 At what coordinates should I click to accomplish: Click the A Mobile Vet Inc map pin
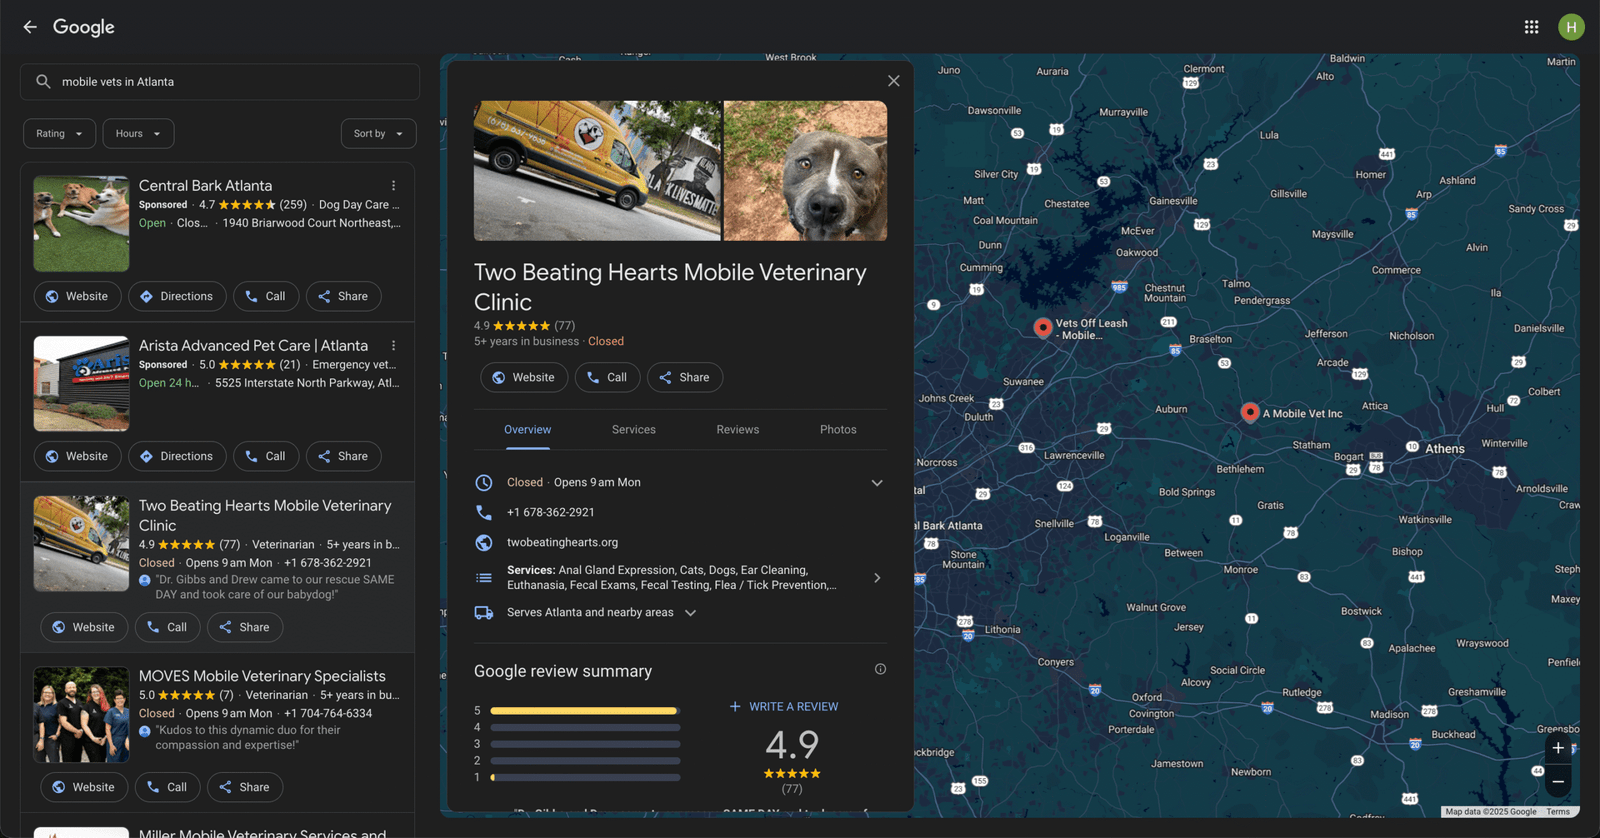1249,412
